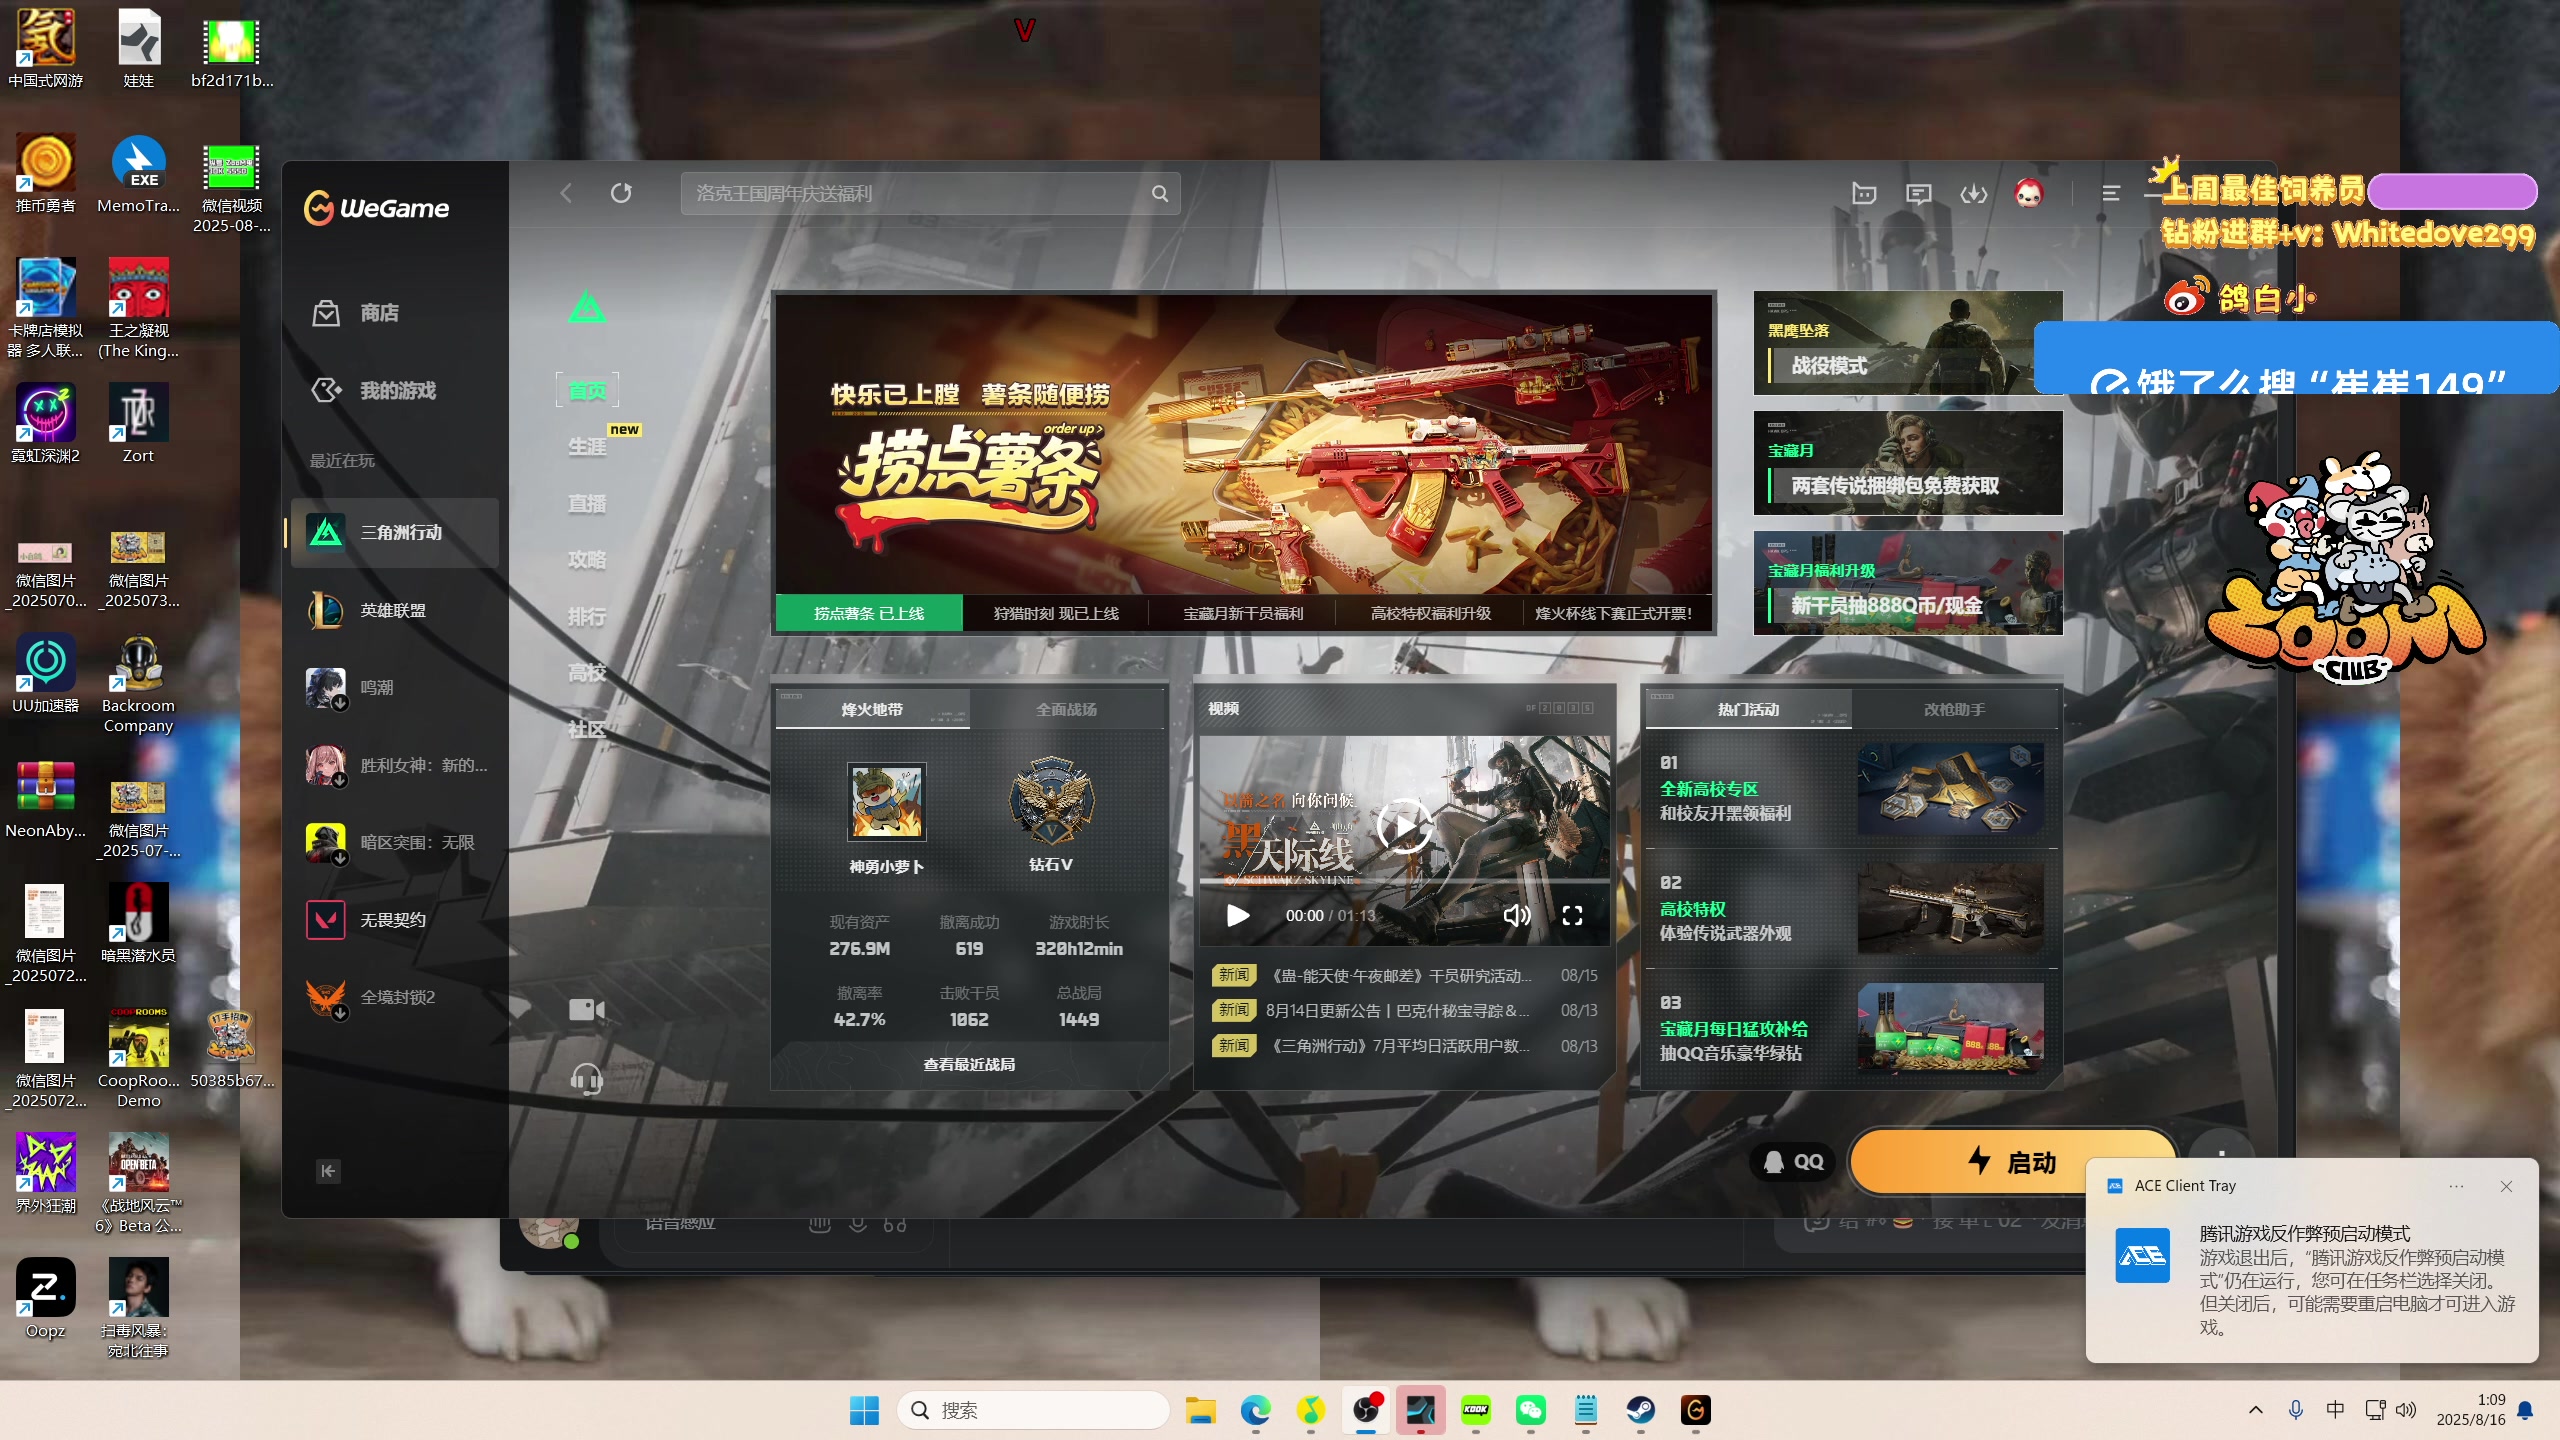Switch to the 直播 tab
The image size is (2560, 1440).
coord(587,504)
